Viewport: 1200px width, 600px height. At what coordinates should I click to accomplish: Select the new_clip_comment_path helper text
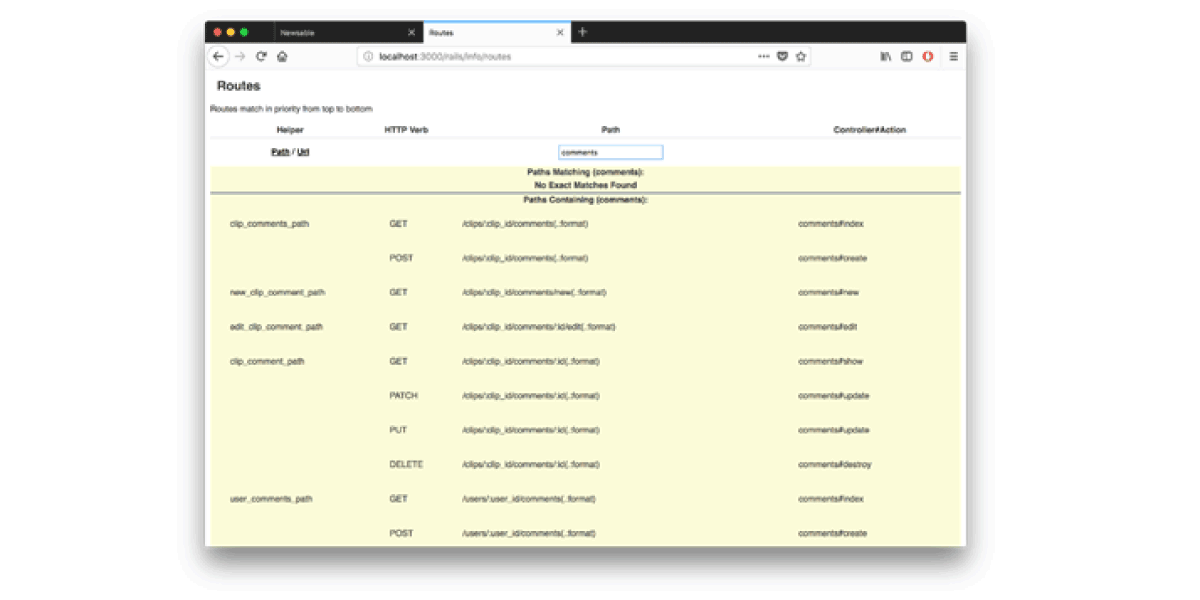(x=278, y=293)
